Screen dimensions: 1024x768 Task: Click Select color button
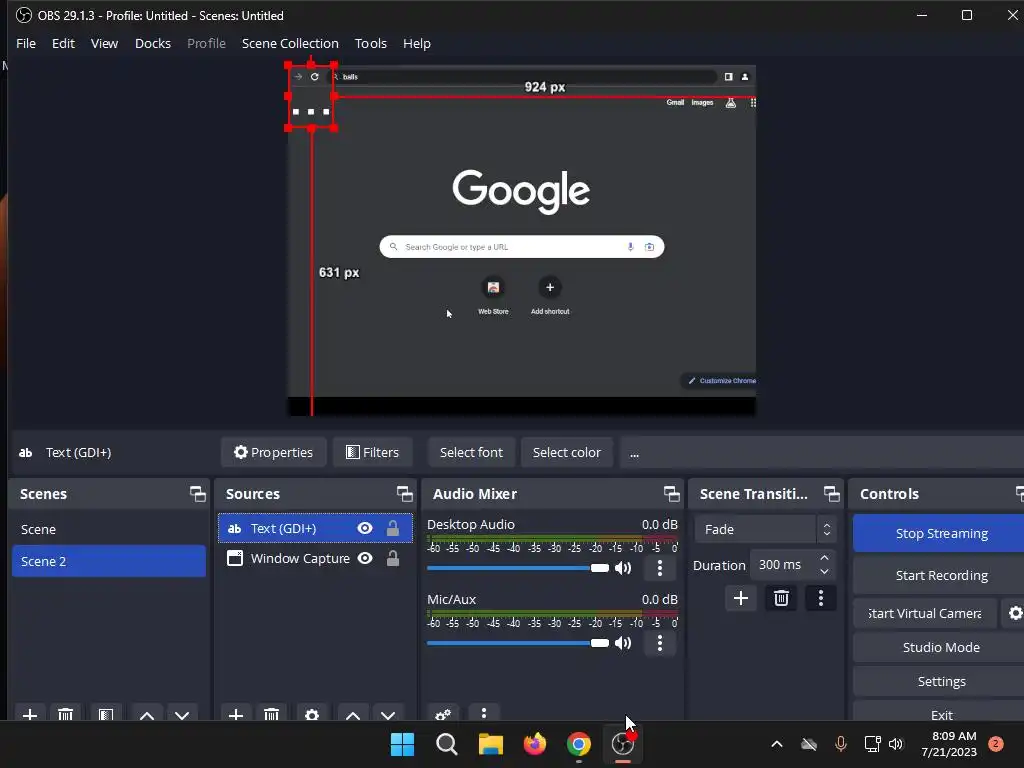pyautogui.click(x=566, y=453)
